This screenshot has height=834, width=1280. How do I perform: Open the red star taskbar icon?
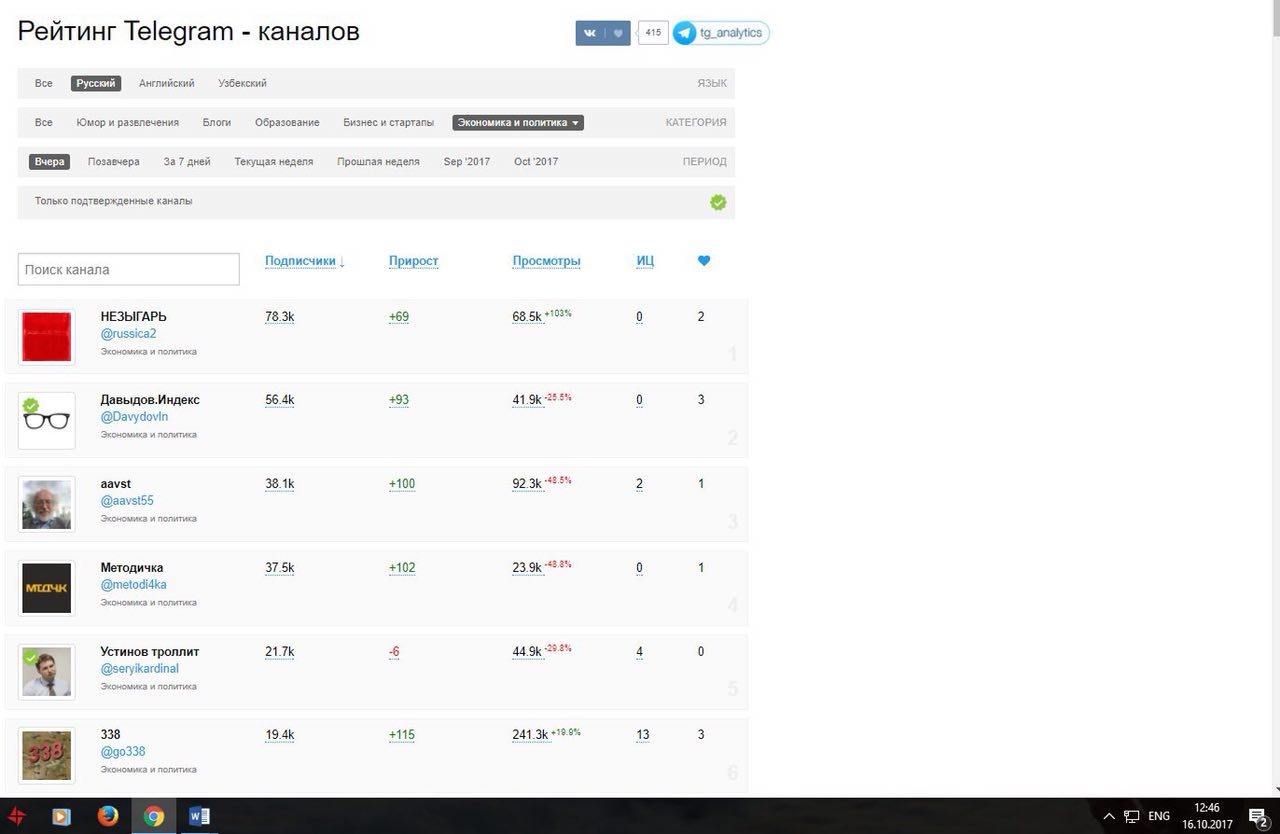(16, 816)
